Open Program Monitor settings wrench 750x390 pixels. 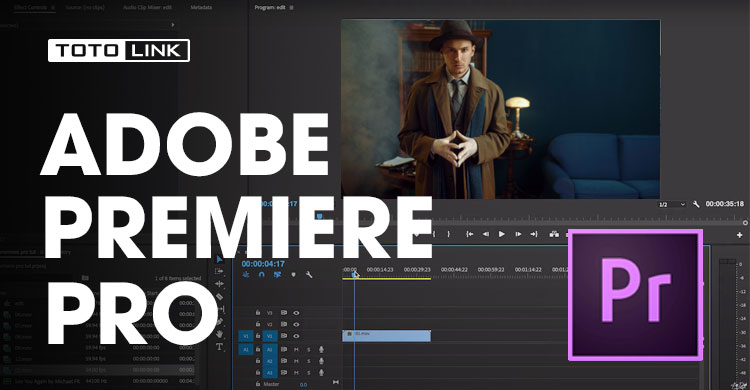point(696,204)
